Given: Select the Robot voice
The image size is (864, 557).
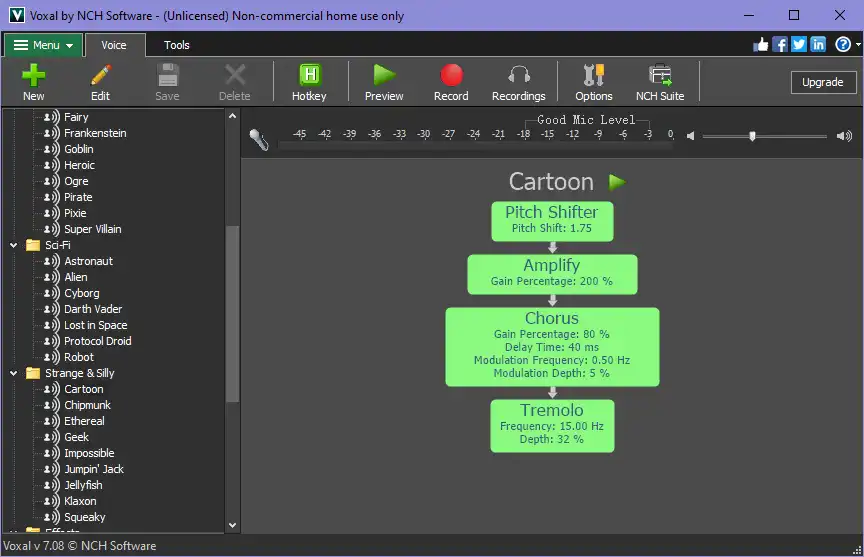Looking at the screenshot, I should pos(79,357).
